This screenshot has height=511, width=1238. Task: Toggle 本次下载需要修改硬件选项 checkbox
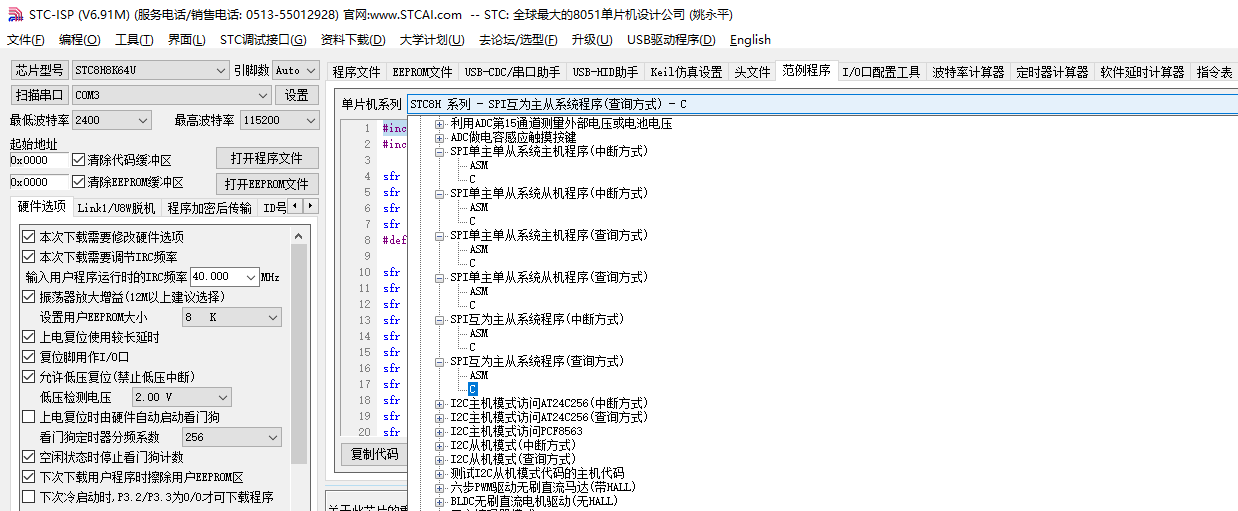coord(29,237)
